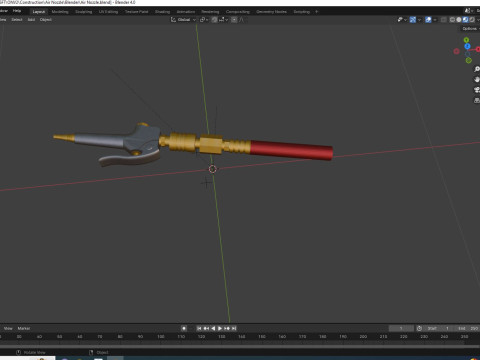The height and width of the screenshot is (360, 480).
Task: Expand the overlays options dropdown arrow
Action: [435, 20]
